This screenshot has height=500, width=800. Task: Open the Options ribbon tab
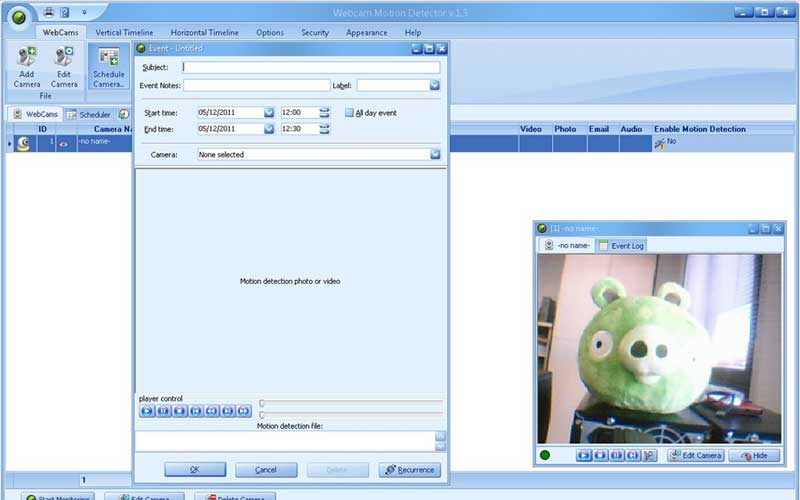tap(270, 32)
